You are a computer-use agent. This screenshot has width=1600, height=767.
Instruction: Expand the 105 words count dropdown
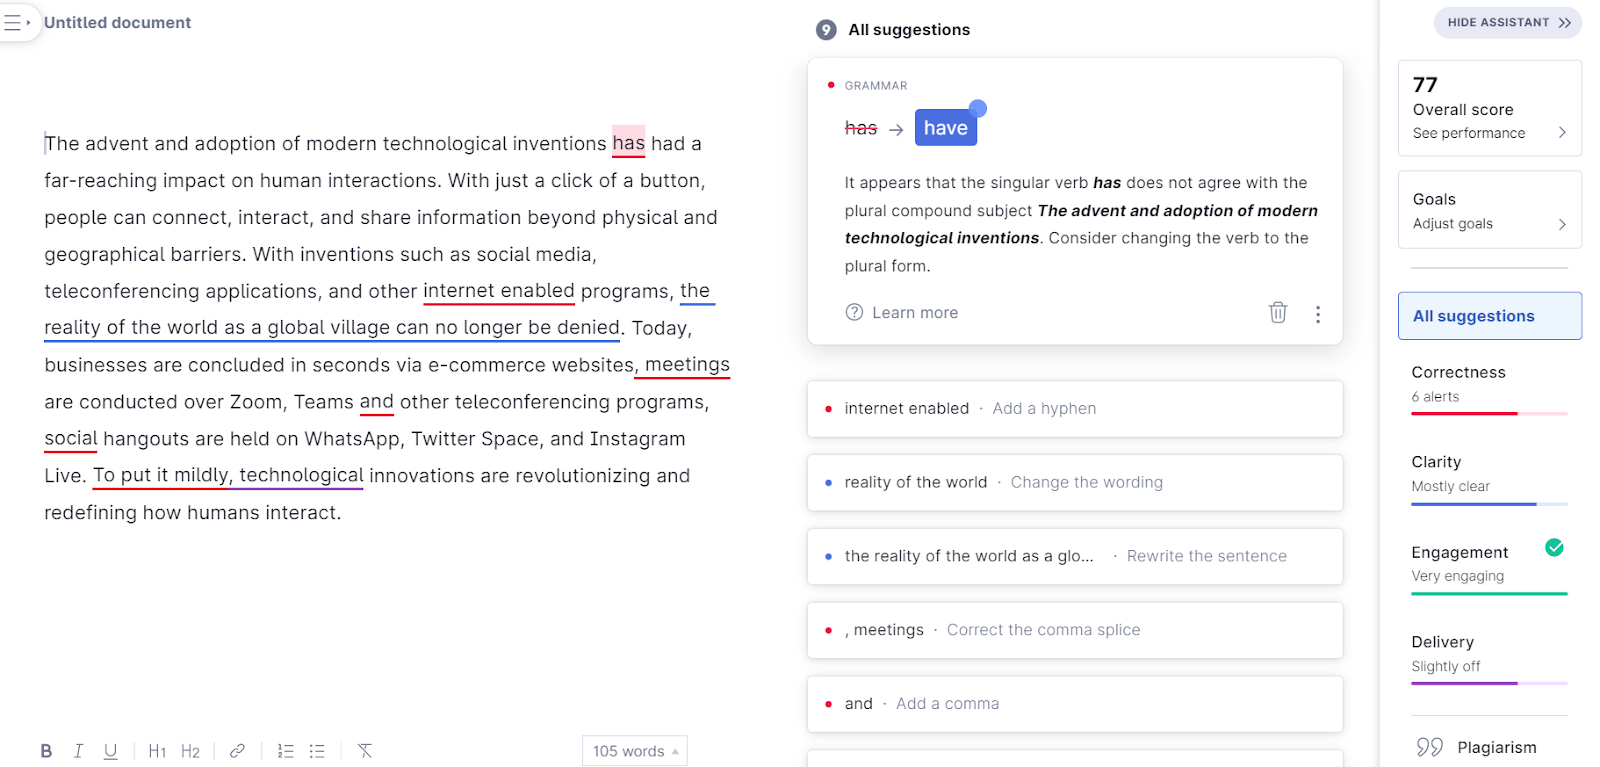point(635,751)
